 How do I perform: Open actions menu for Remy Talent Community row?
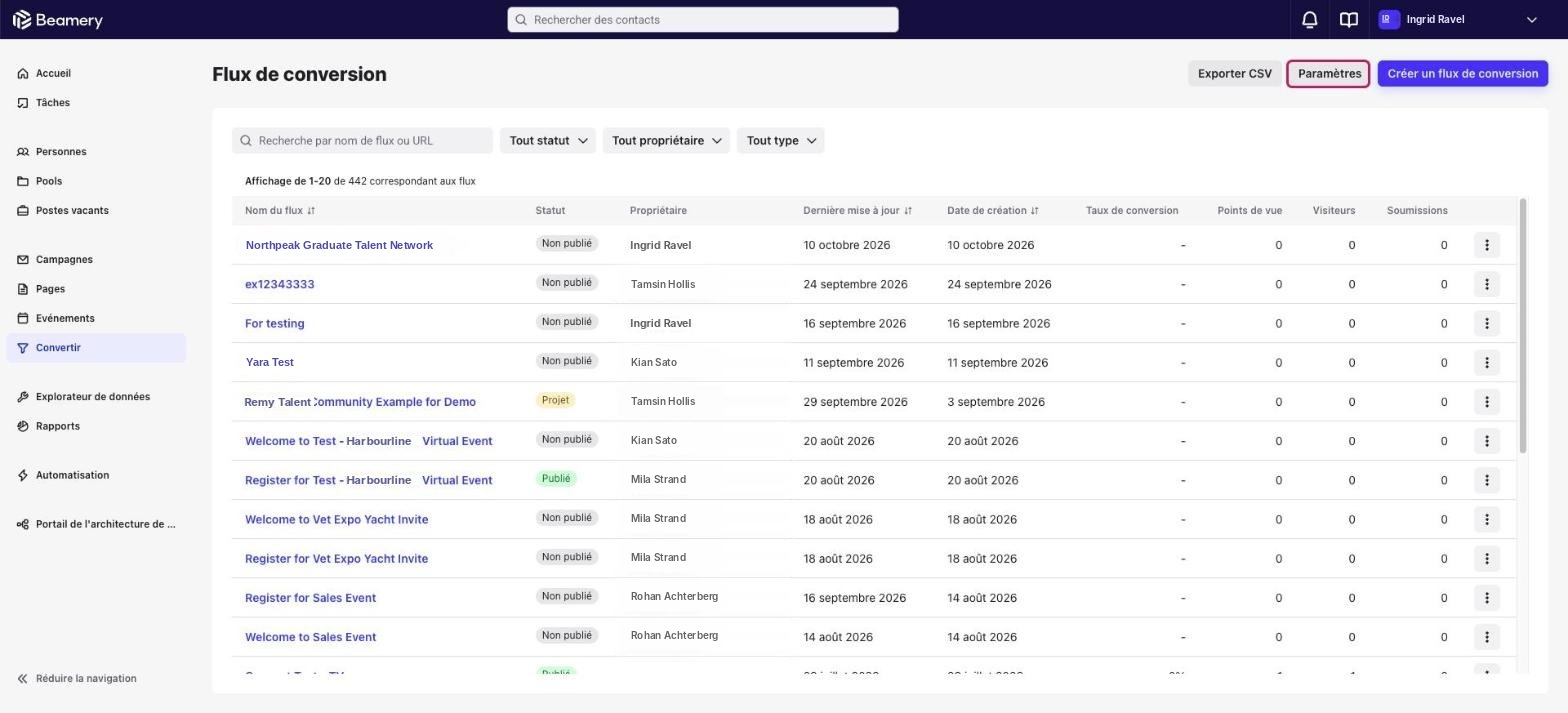click(x=1487, y=402)
